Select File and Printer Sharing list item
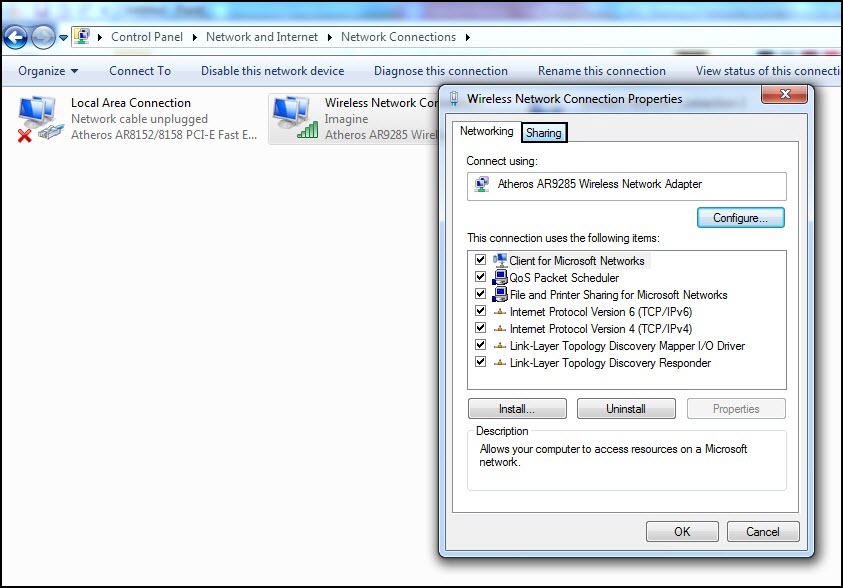The image size is (843, 588). pos(618,295)
